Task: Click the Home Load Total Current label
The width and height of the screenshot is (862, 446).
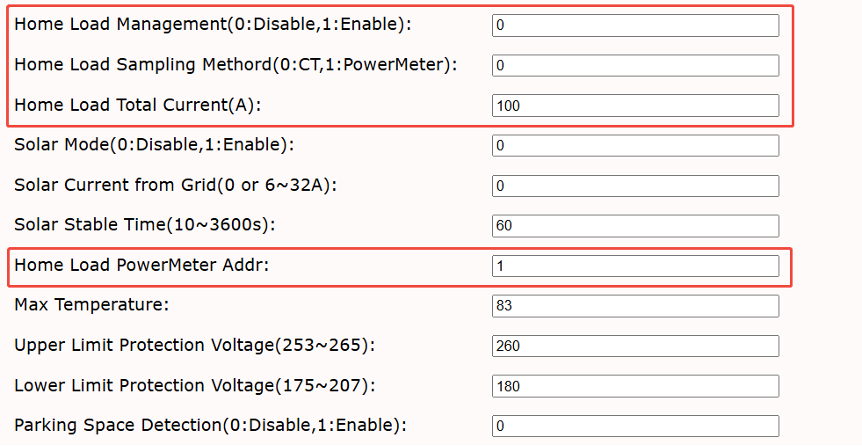Action: [137, 104]
